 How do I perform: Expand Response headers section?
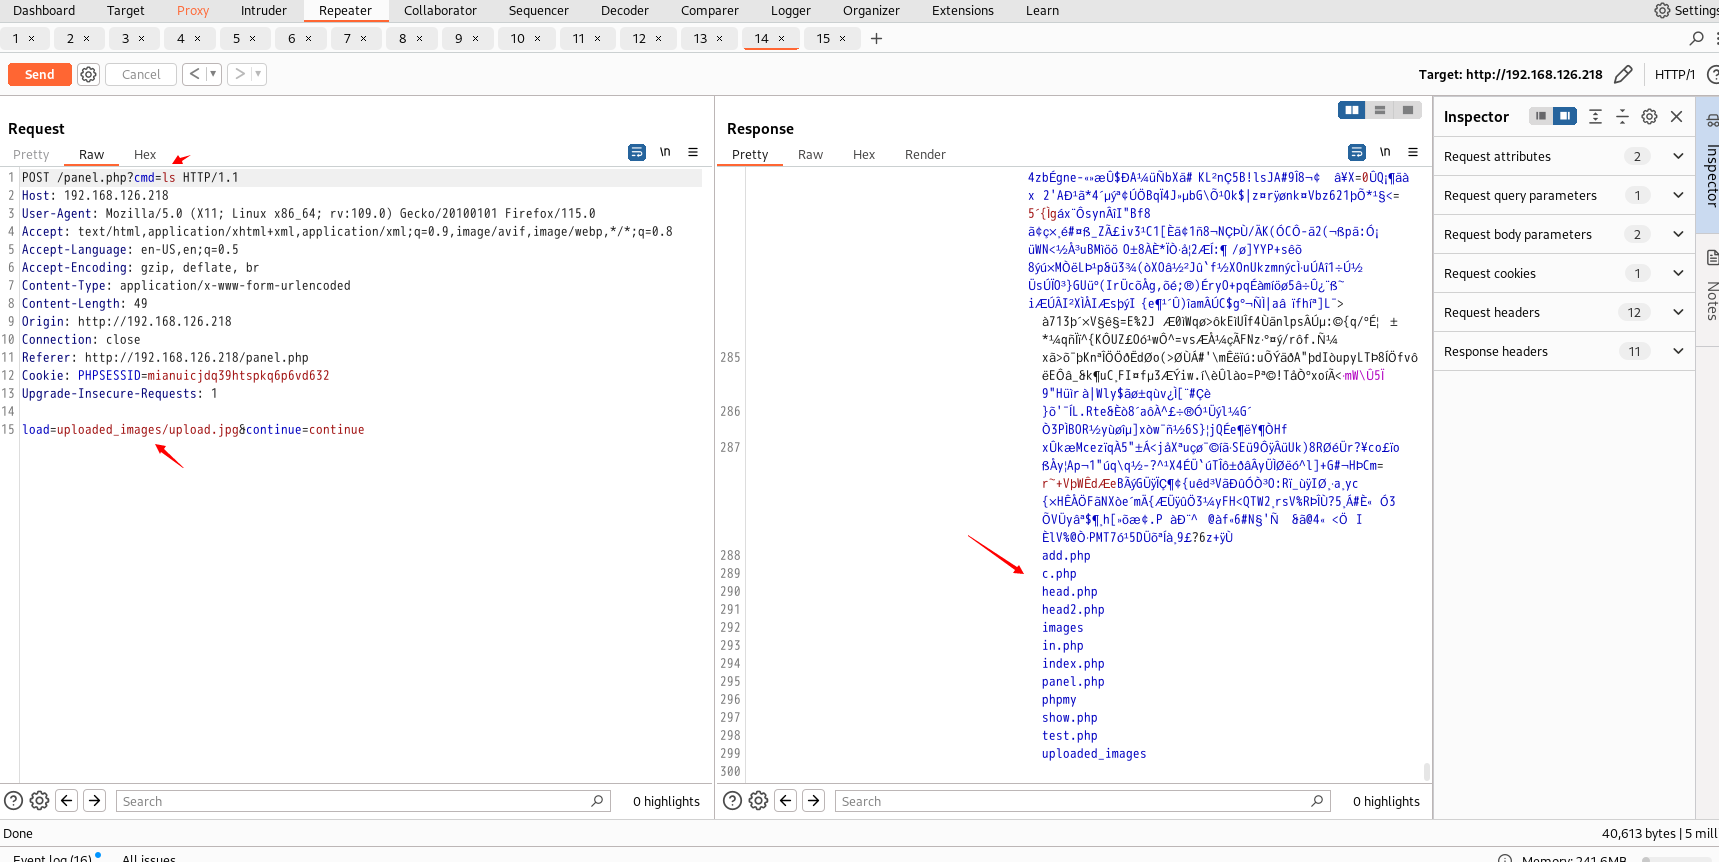(x=1564, y=351)
